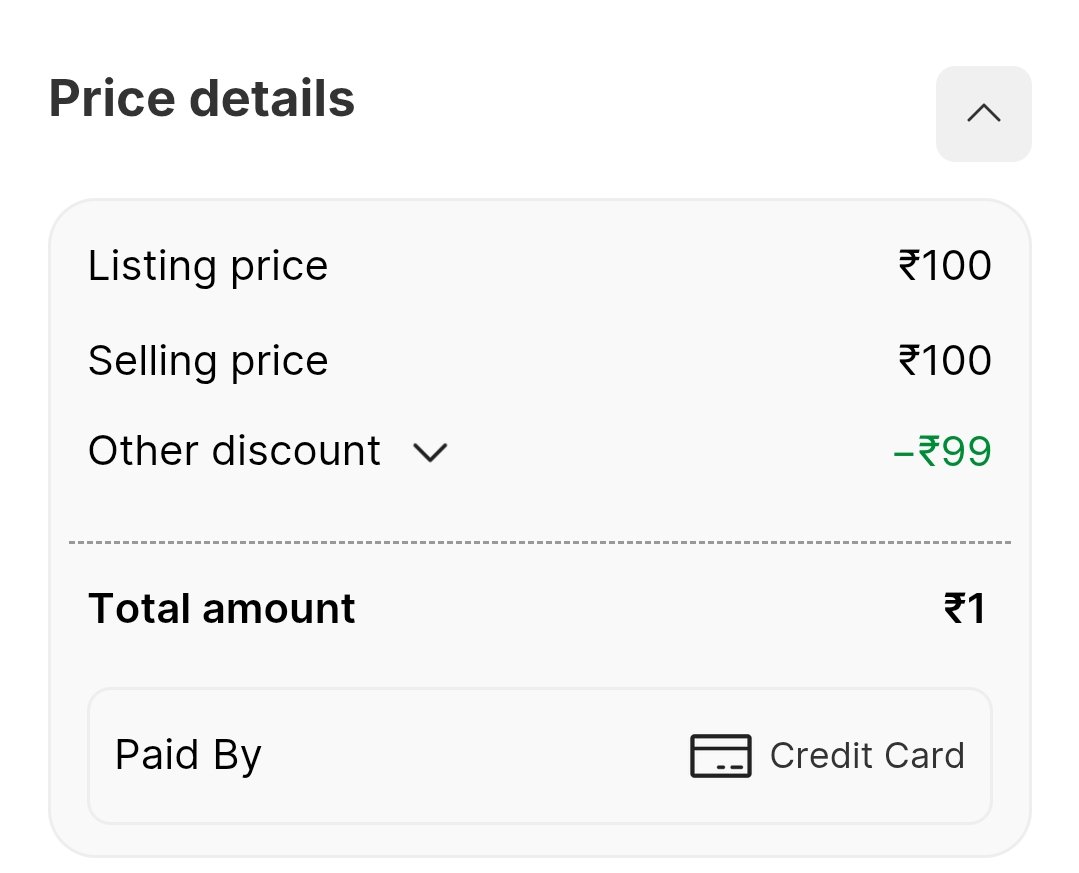This screenshot has height=873, width=1079.
Task: Click the green −₹99 discount value
Action: point(942,451)
